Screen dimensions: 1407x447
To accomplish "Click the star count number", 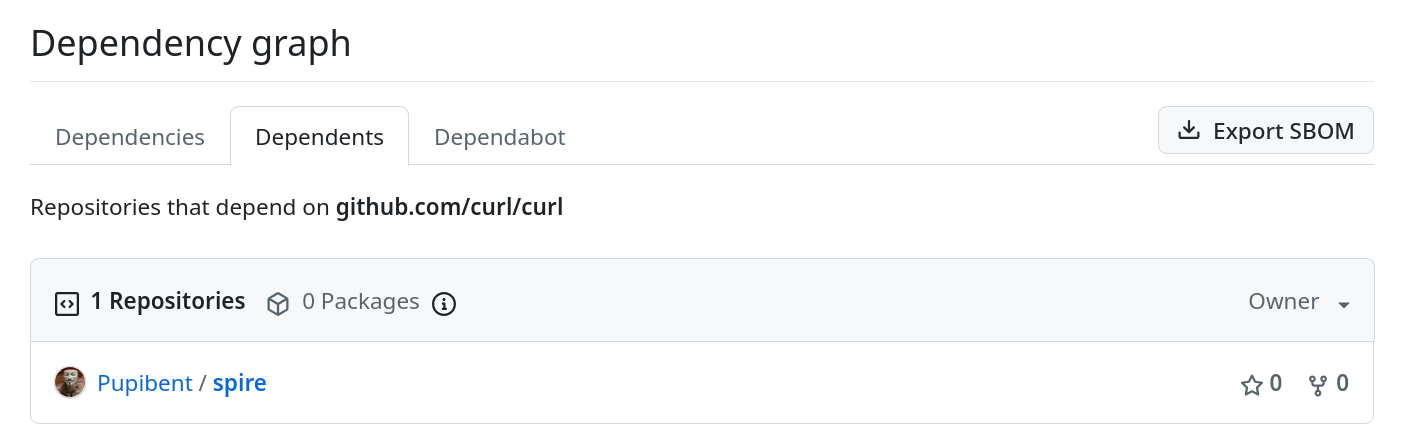I will (x=1276, y=383).
